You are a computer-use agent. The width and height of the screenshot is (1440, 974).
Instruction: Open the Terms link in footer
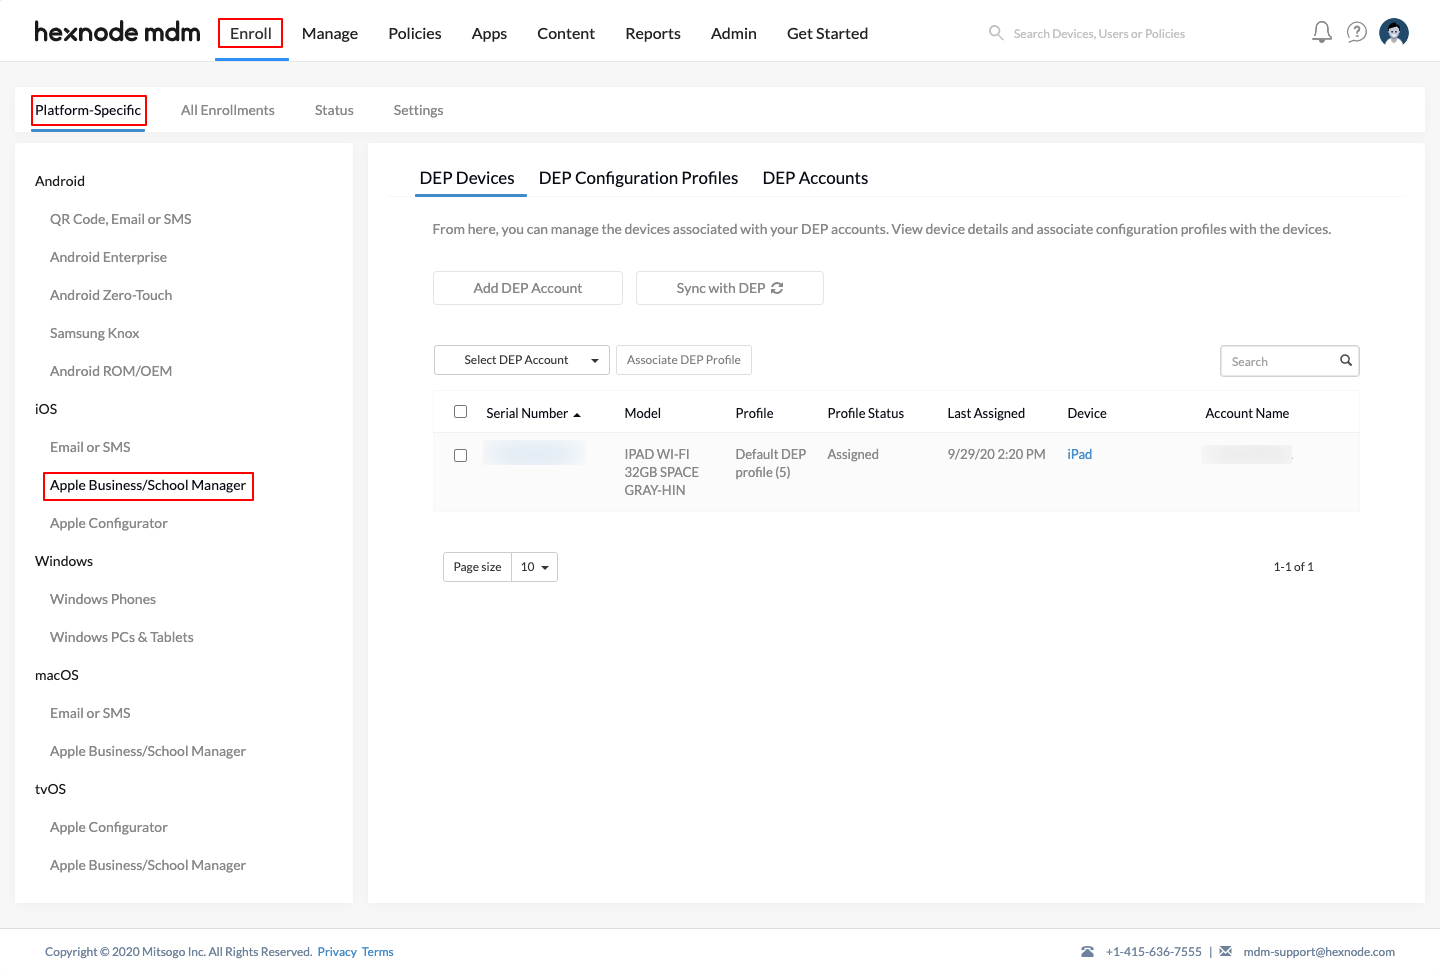(377, 952)
